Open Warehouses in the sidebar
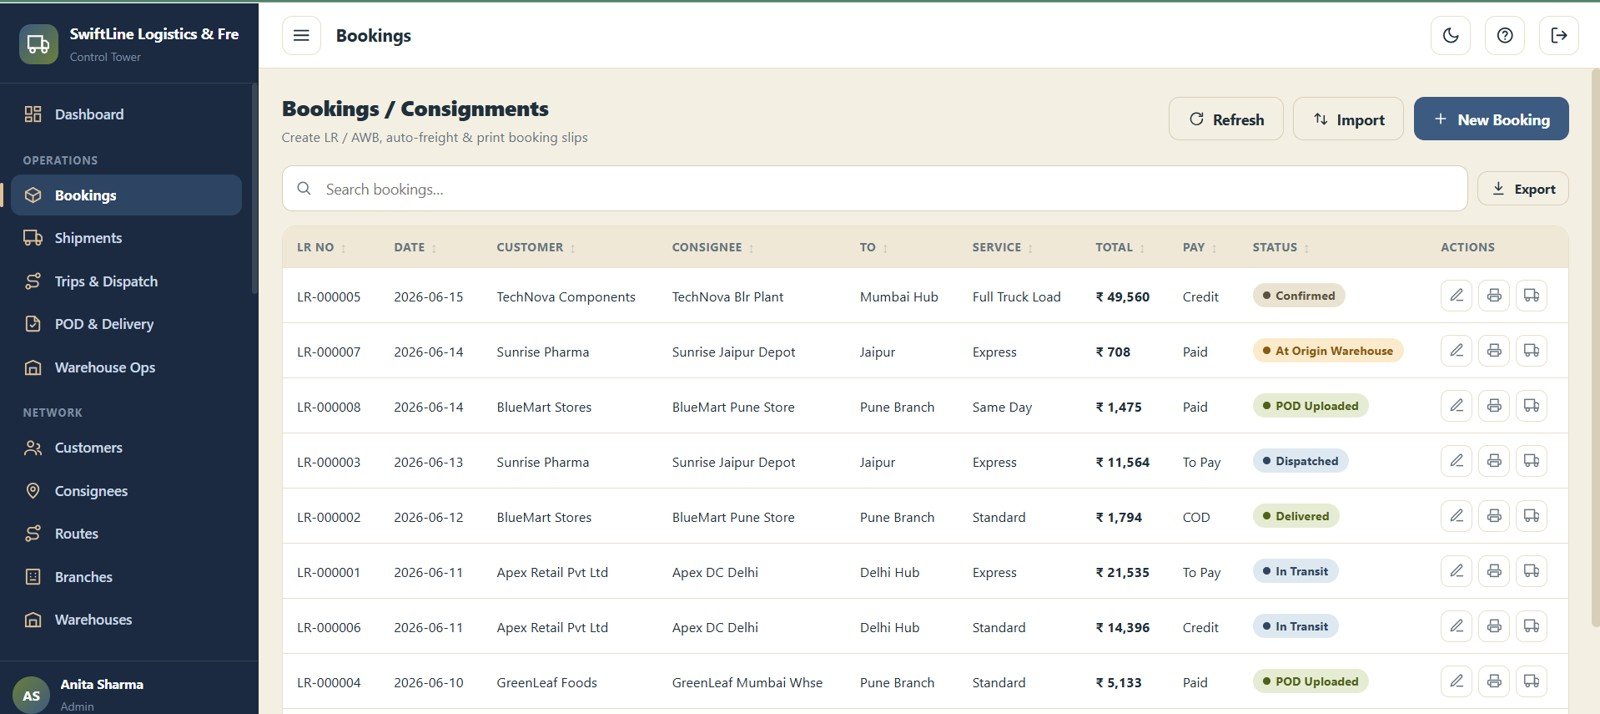Viewport: 1600px width, 714px height. coord(127,620)
